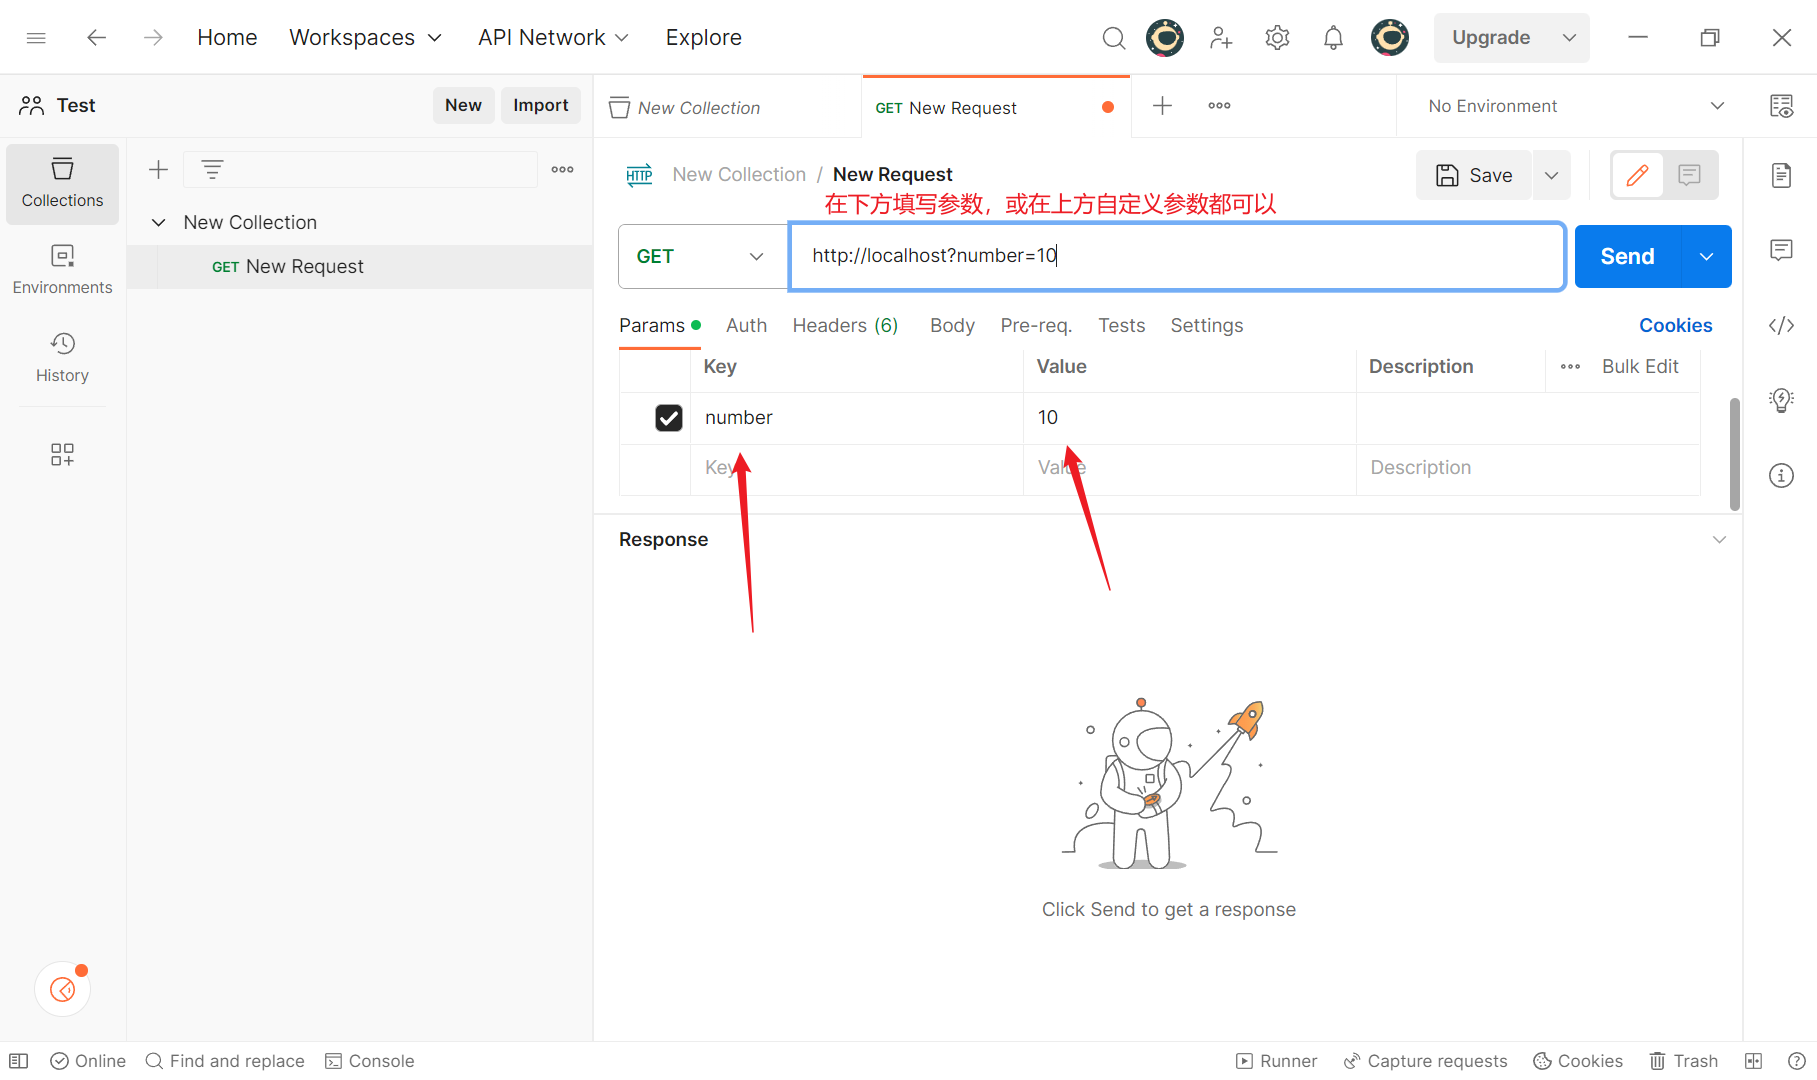Open the related requests lightbulb icon
The height and width of the screenshot is (1080, 1817).
pyautogui.click(x=1781, y=400)
